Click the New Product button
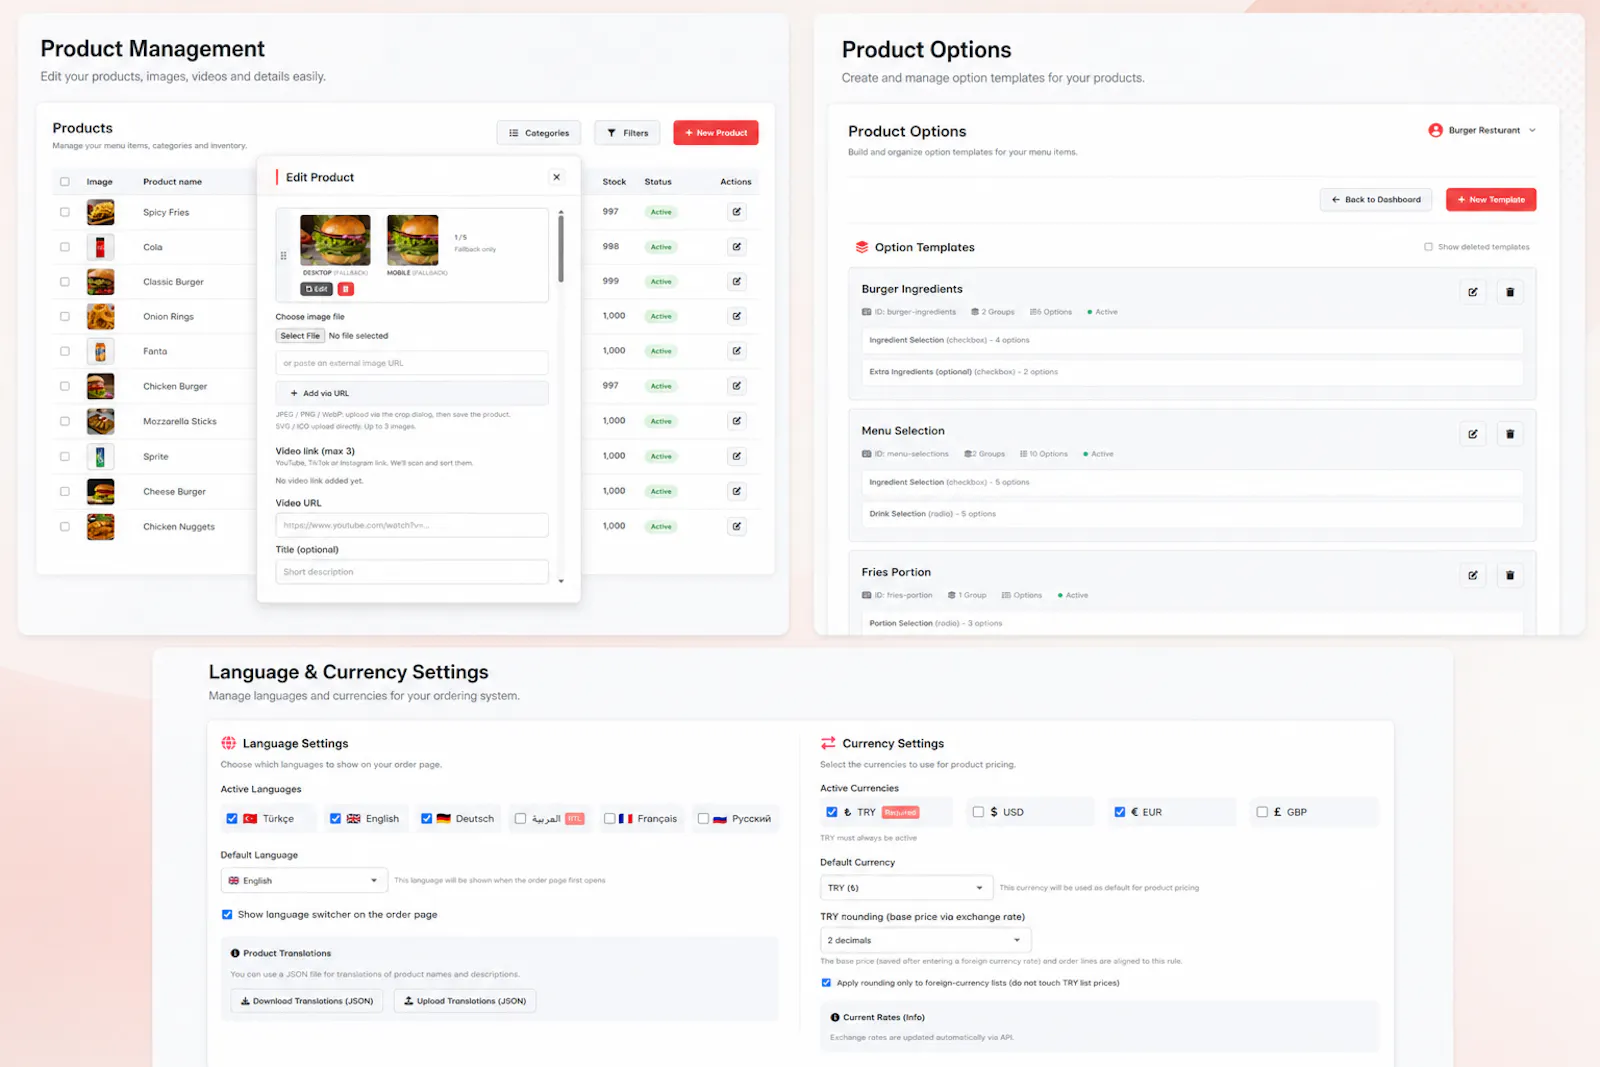This screenshot has height=1067, width=1600. point(716,133)
